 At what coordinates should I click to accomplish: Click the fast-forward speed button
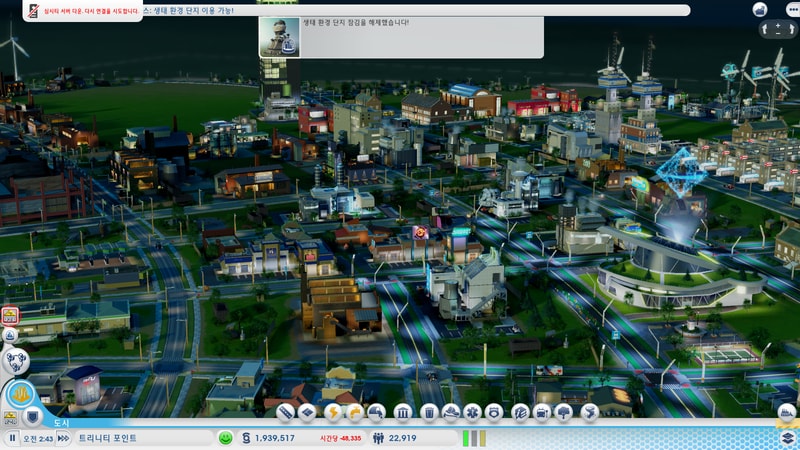pyautogui.click(x=63, y=438)
